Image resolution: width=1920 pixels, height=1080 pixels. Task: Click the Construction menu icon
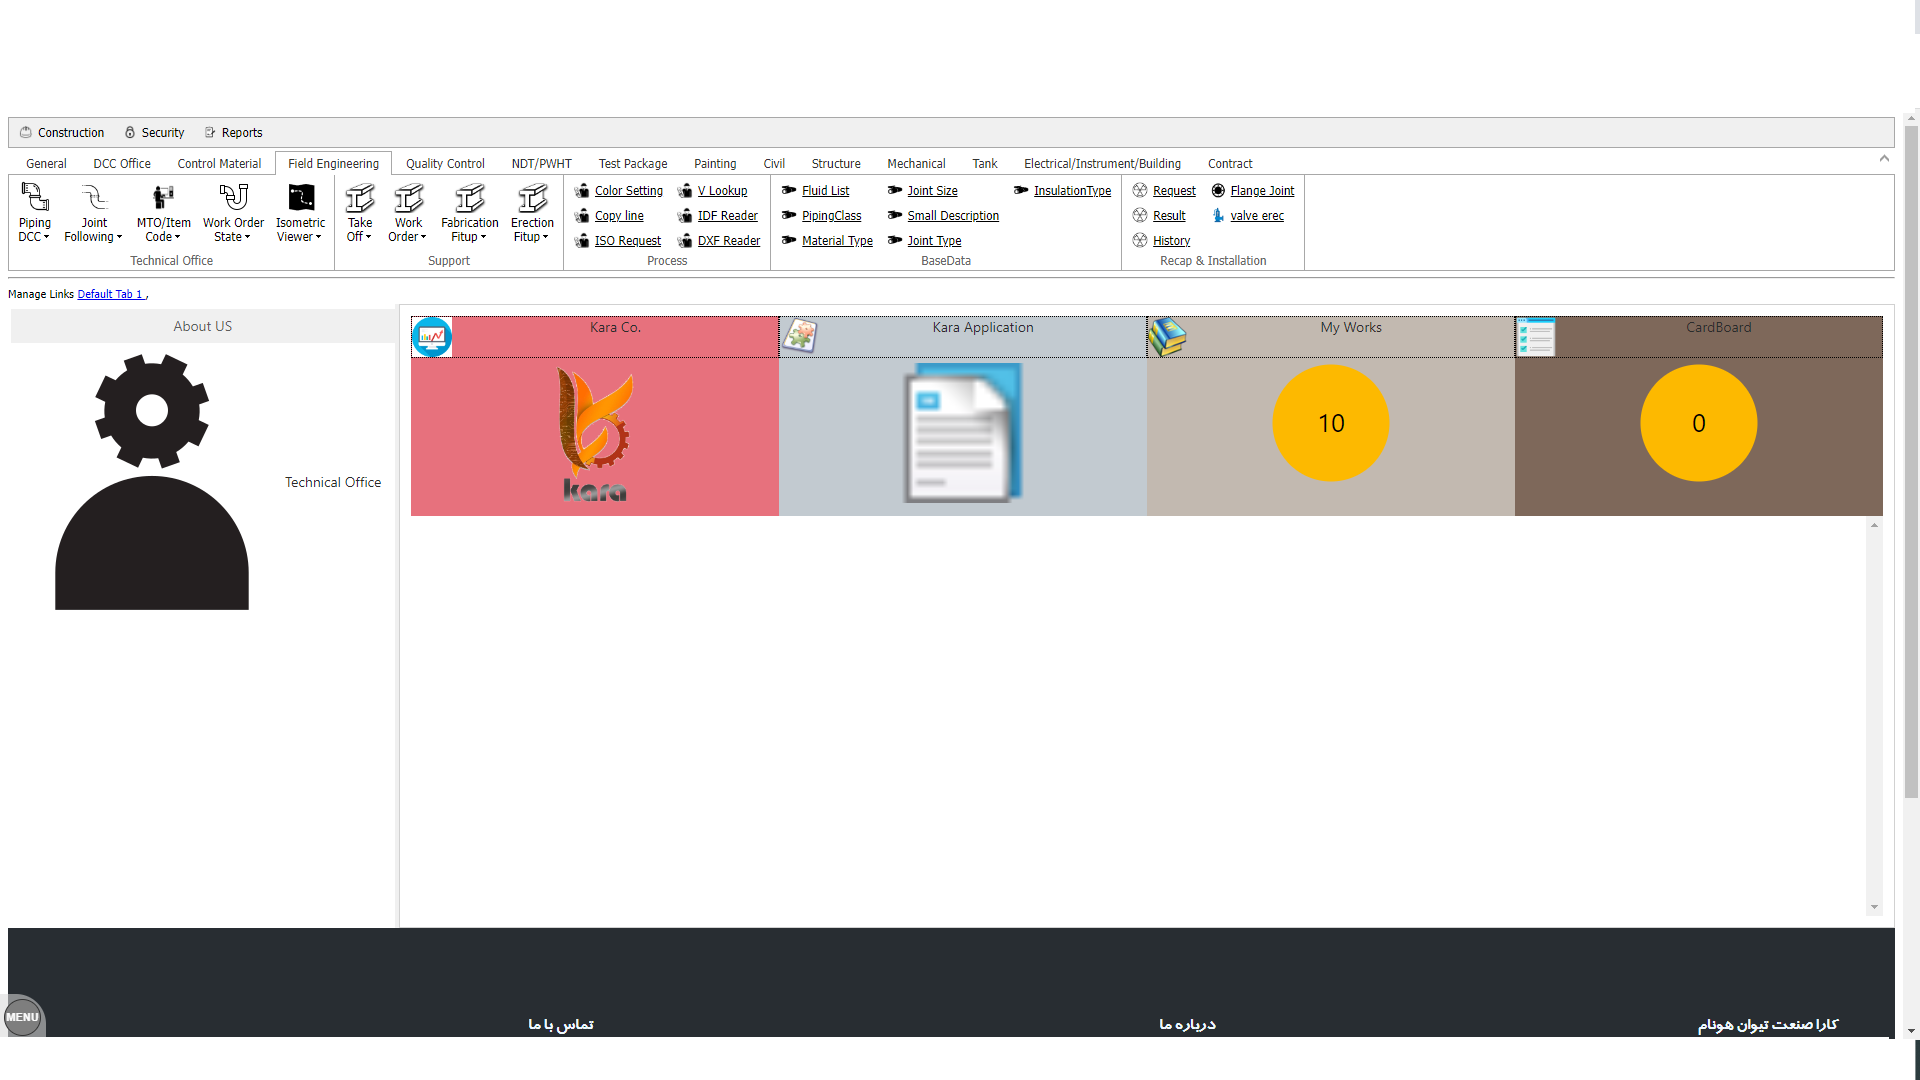coord(26,132)
